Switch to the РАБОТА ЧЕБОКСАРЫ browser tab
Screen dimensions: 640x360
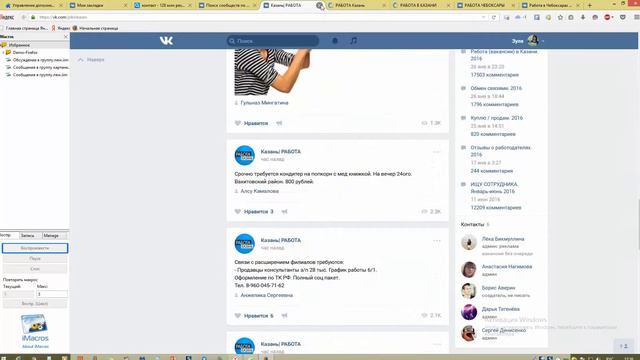[x=485, y=5]
